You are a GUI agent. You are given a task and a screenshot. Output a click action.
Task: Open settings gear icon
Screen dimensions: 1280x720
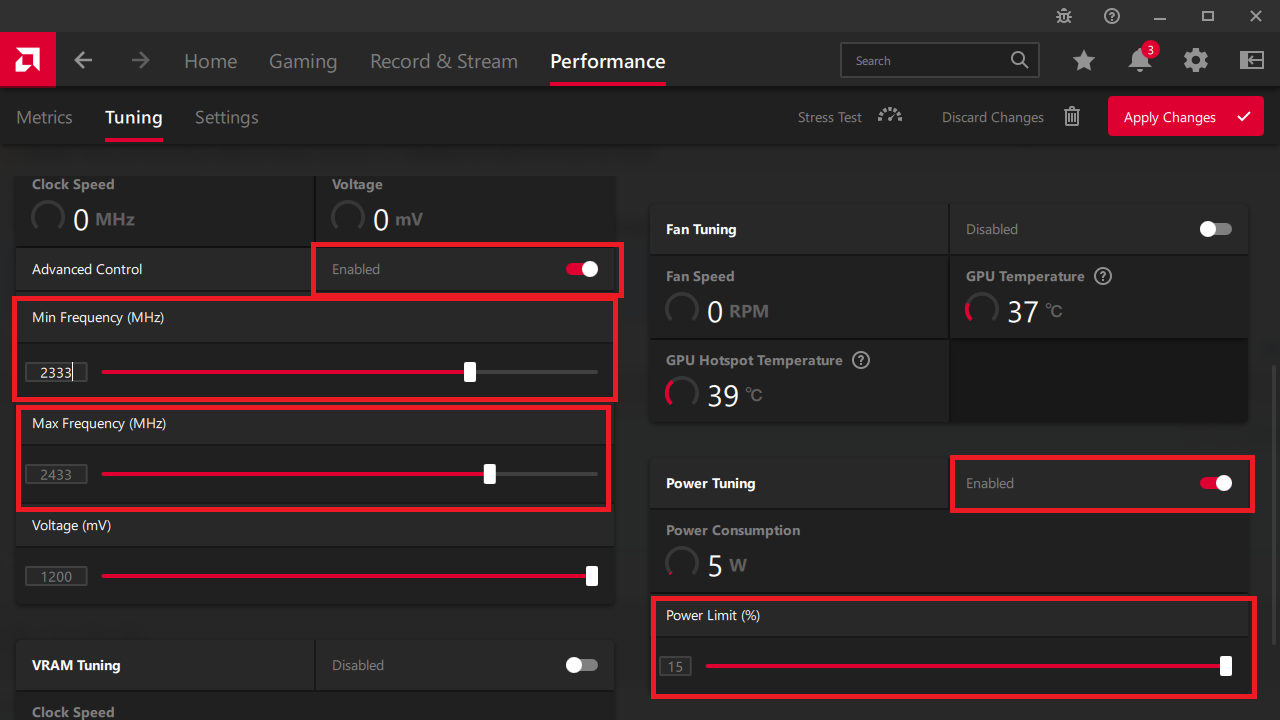click(x=1196, y=61)
